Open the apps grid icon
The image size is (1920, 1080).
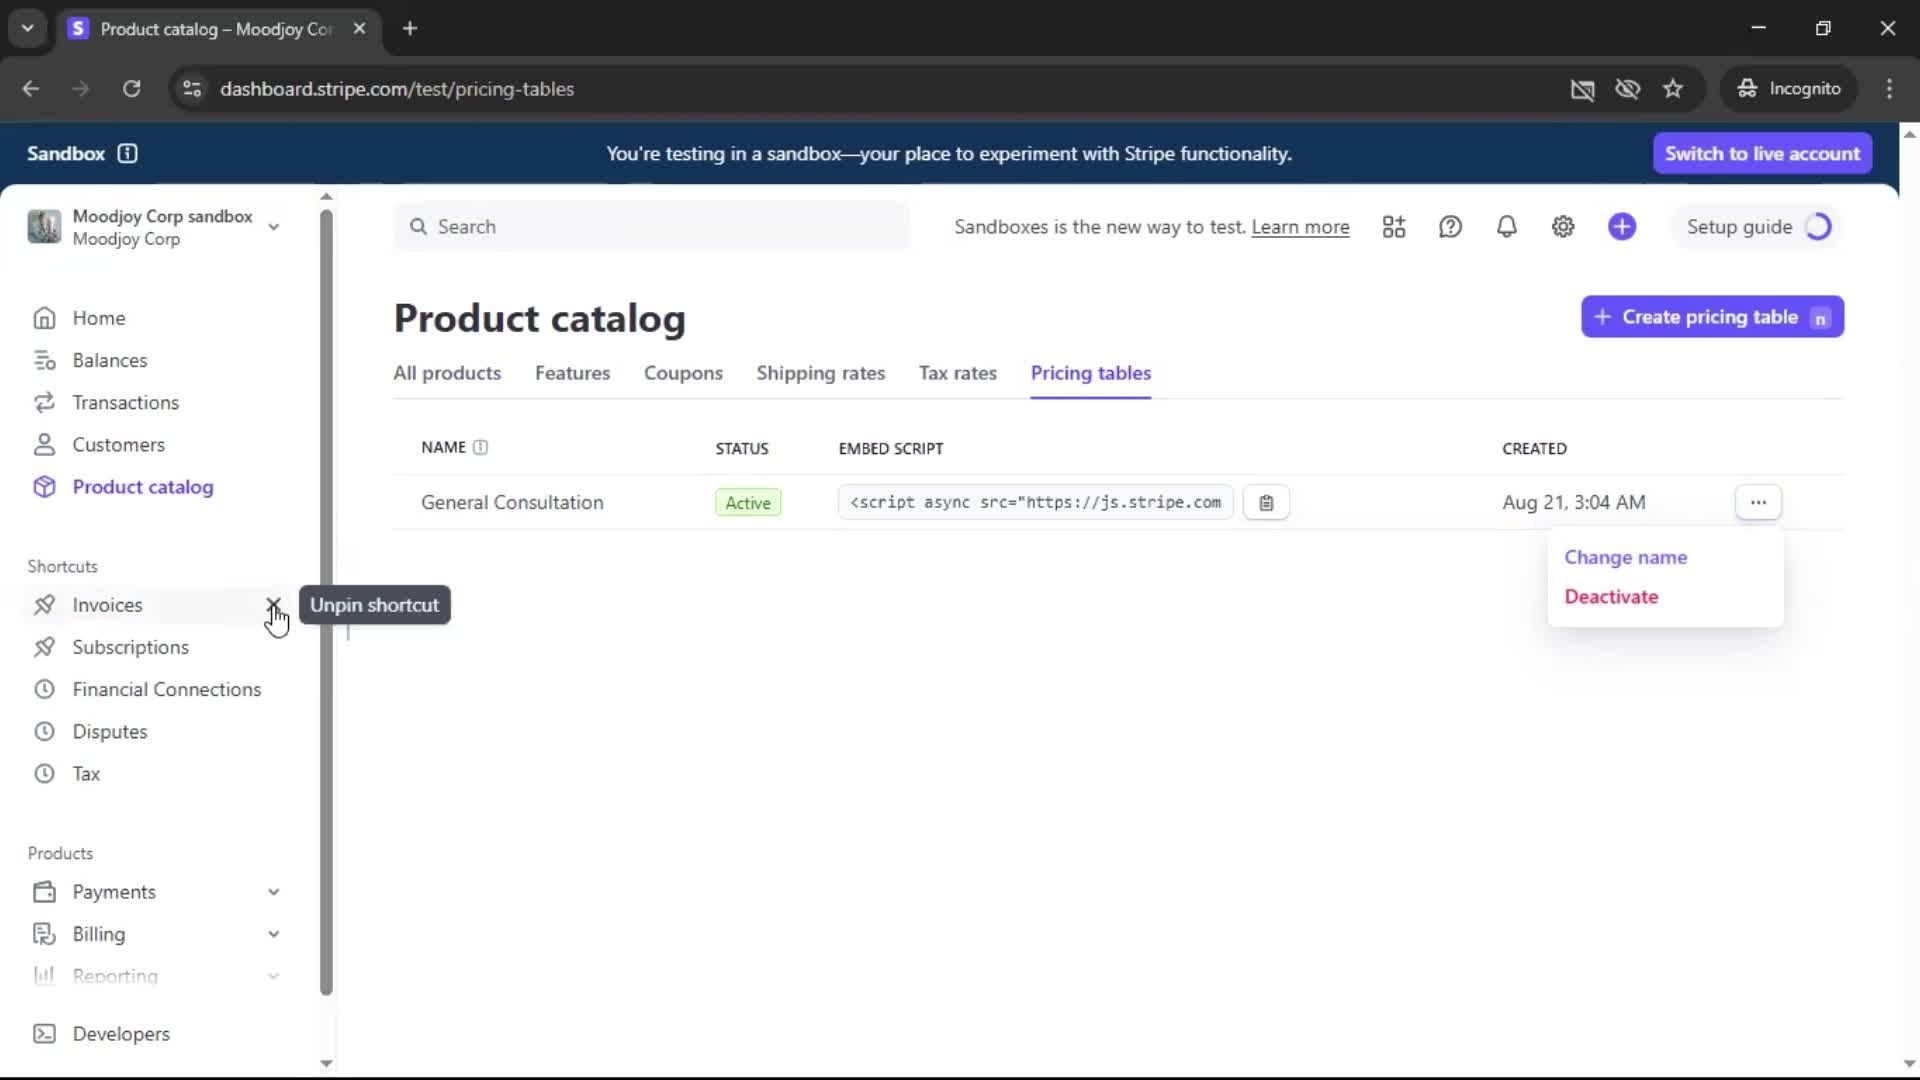[1394, 227]
